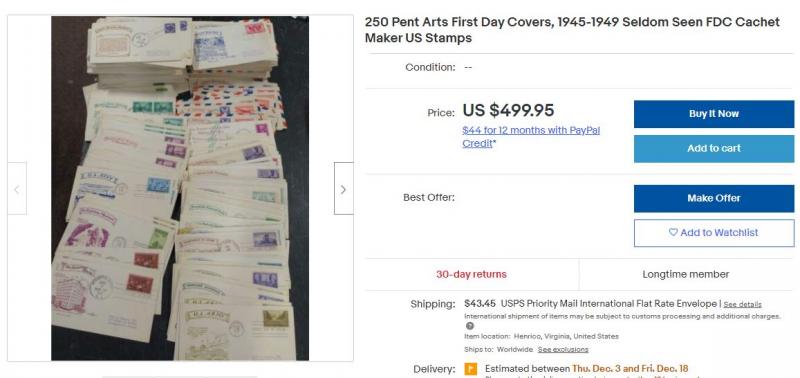Click the orange fast delivery icon
Viewport: 800px width, 378px height.
[x=471, y=368]
